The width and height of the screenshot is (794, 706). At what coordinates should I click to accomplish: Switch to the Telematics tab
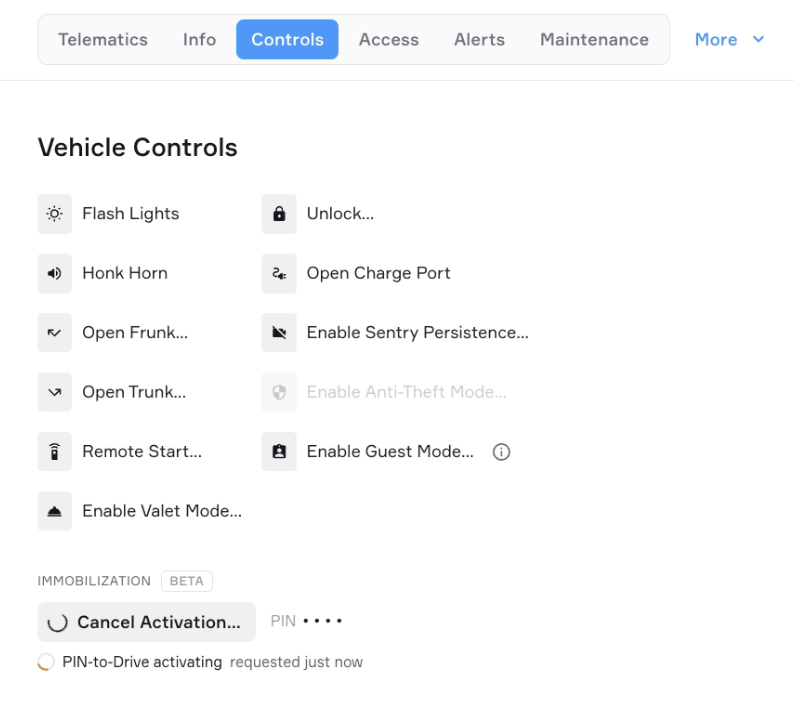[103, 40]
